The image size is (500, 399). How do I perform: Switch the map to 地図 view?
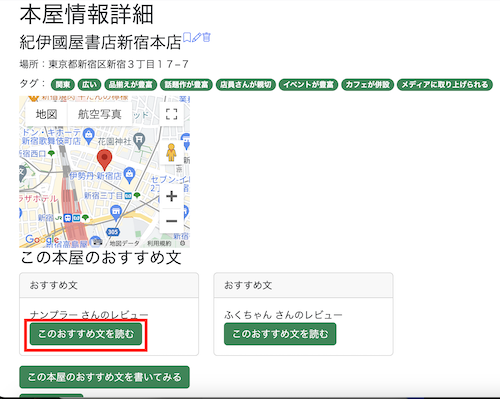coord(47,114)
